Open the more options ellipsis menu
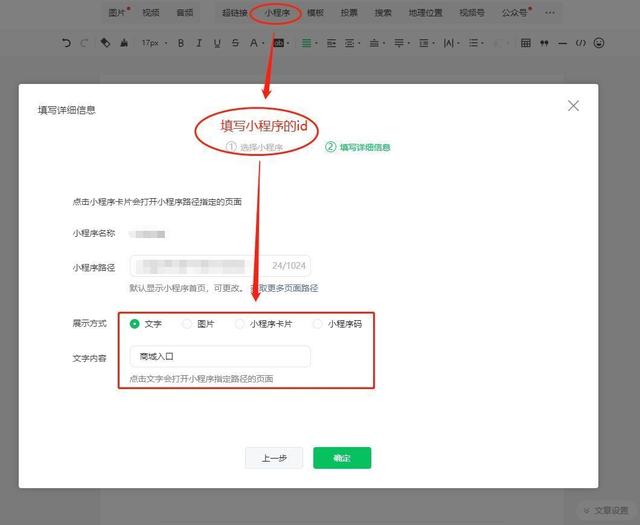This screenshot has height=525, width=640. tap(550, 13)
